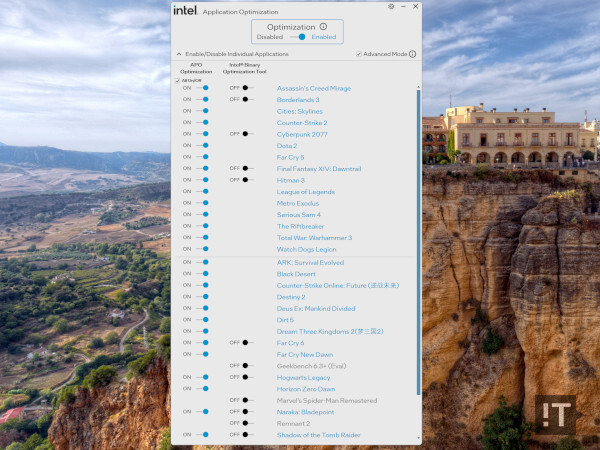Click the Enabled label under Optimization
This screenshot has height=450, width=600.
[x=324, y=37]
